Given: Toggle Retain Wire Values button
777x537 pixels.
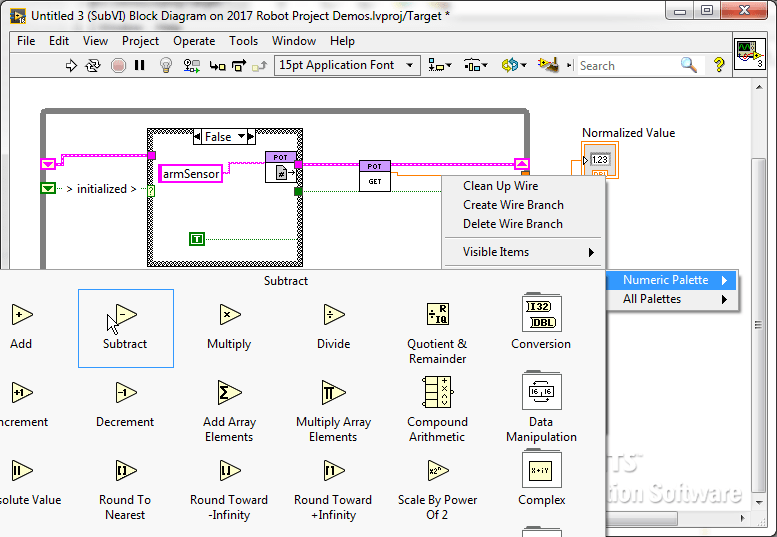Looking at the screenshot, I should coord(191,65).
